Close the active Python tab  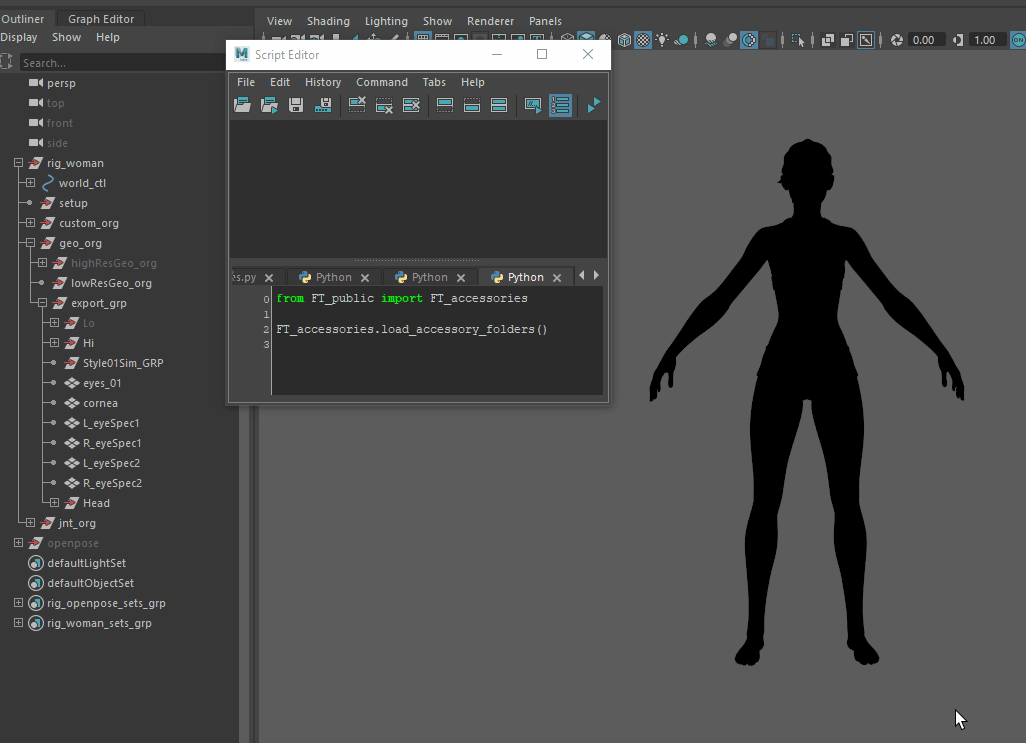557,278
